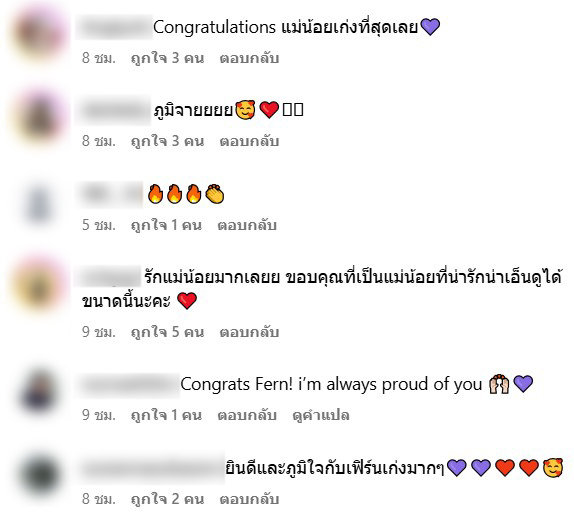The image size is (574, 516).
Task: View the one like on fire emojis comment
Action: coord(166,225)
